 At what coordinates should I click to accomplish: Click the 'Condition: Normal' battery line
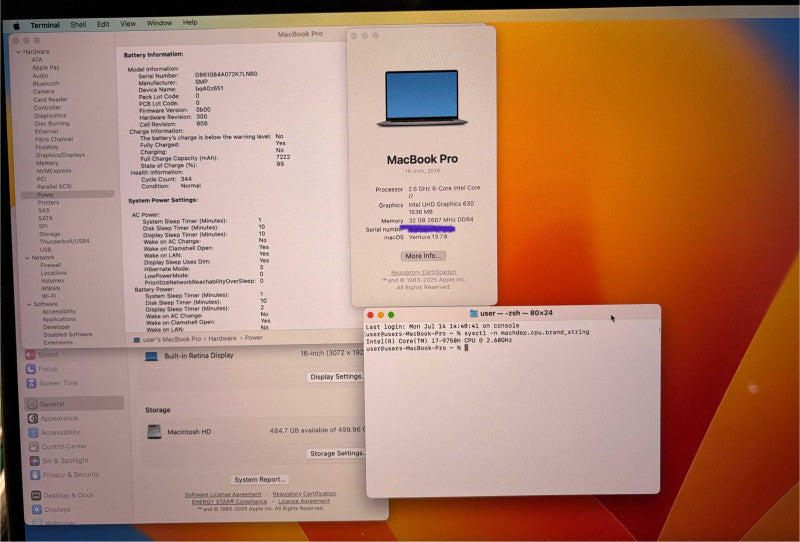coord(171,186)
